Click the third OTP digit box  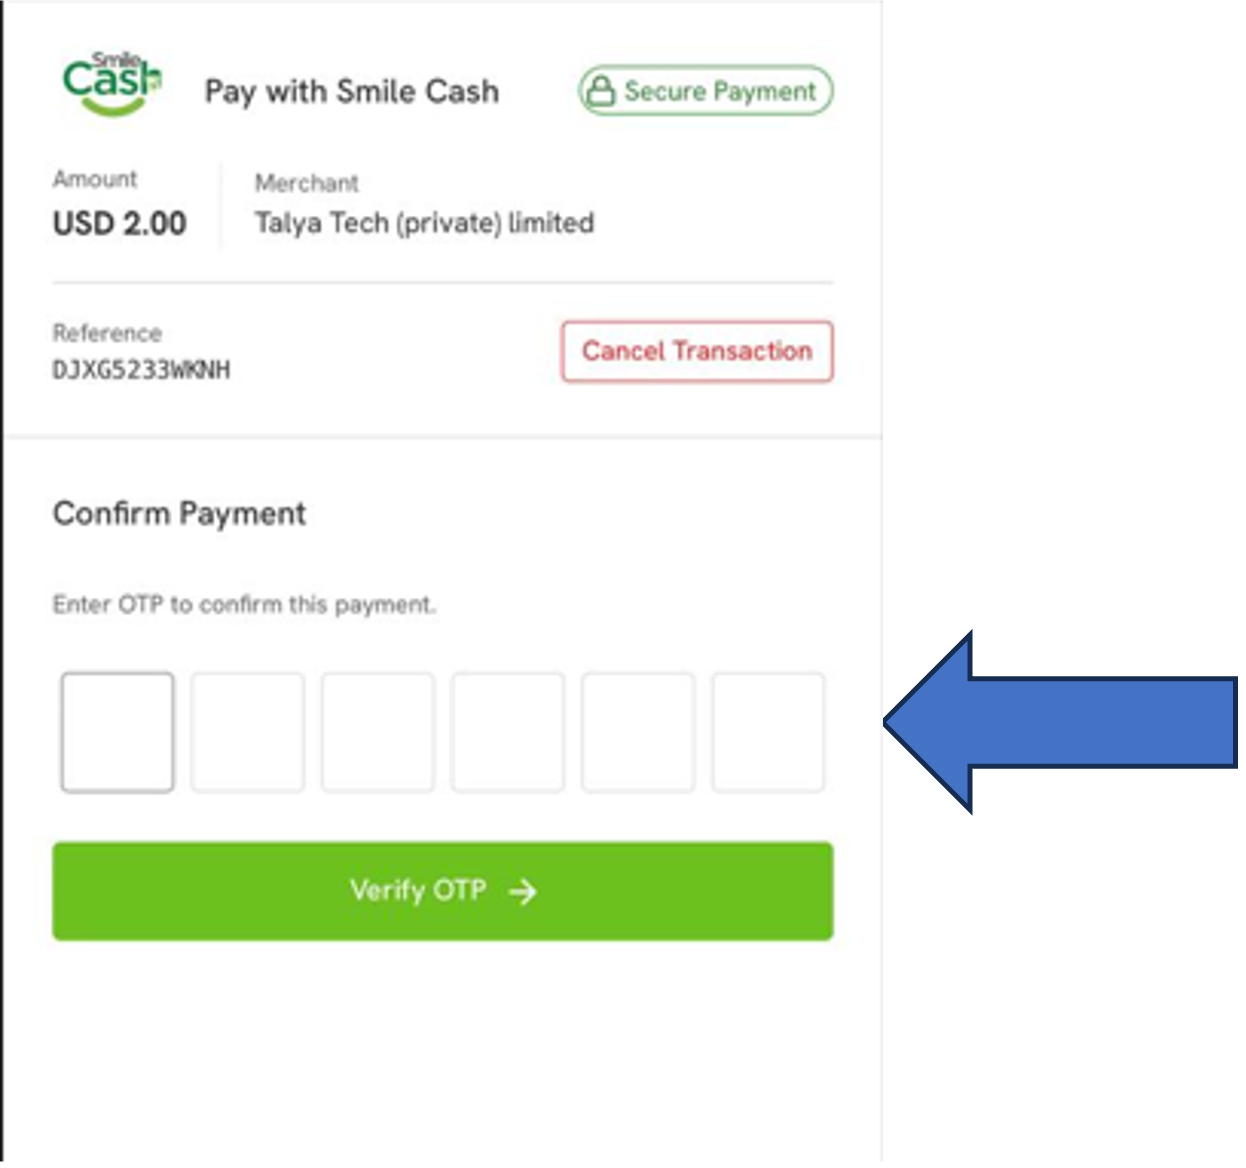click(x=377, y=732)
